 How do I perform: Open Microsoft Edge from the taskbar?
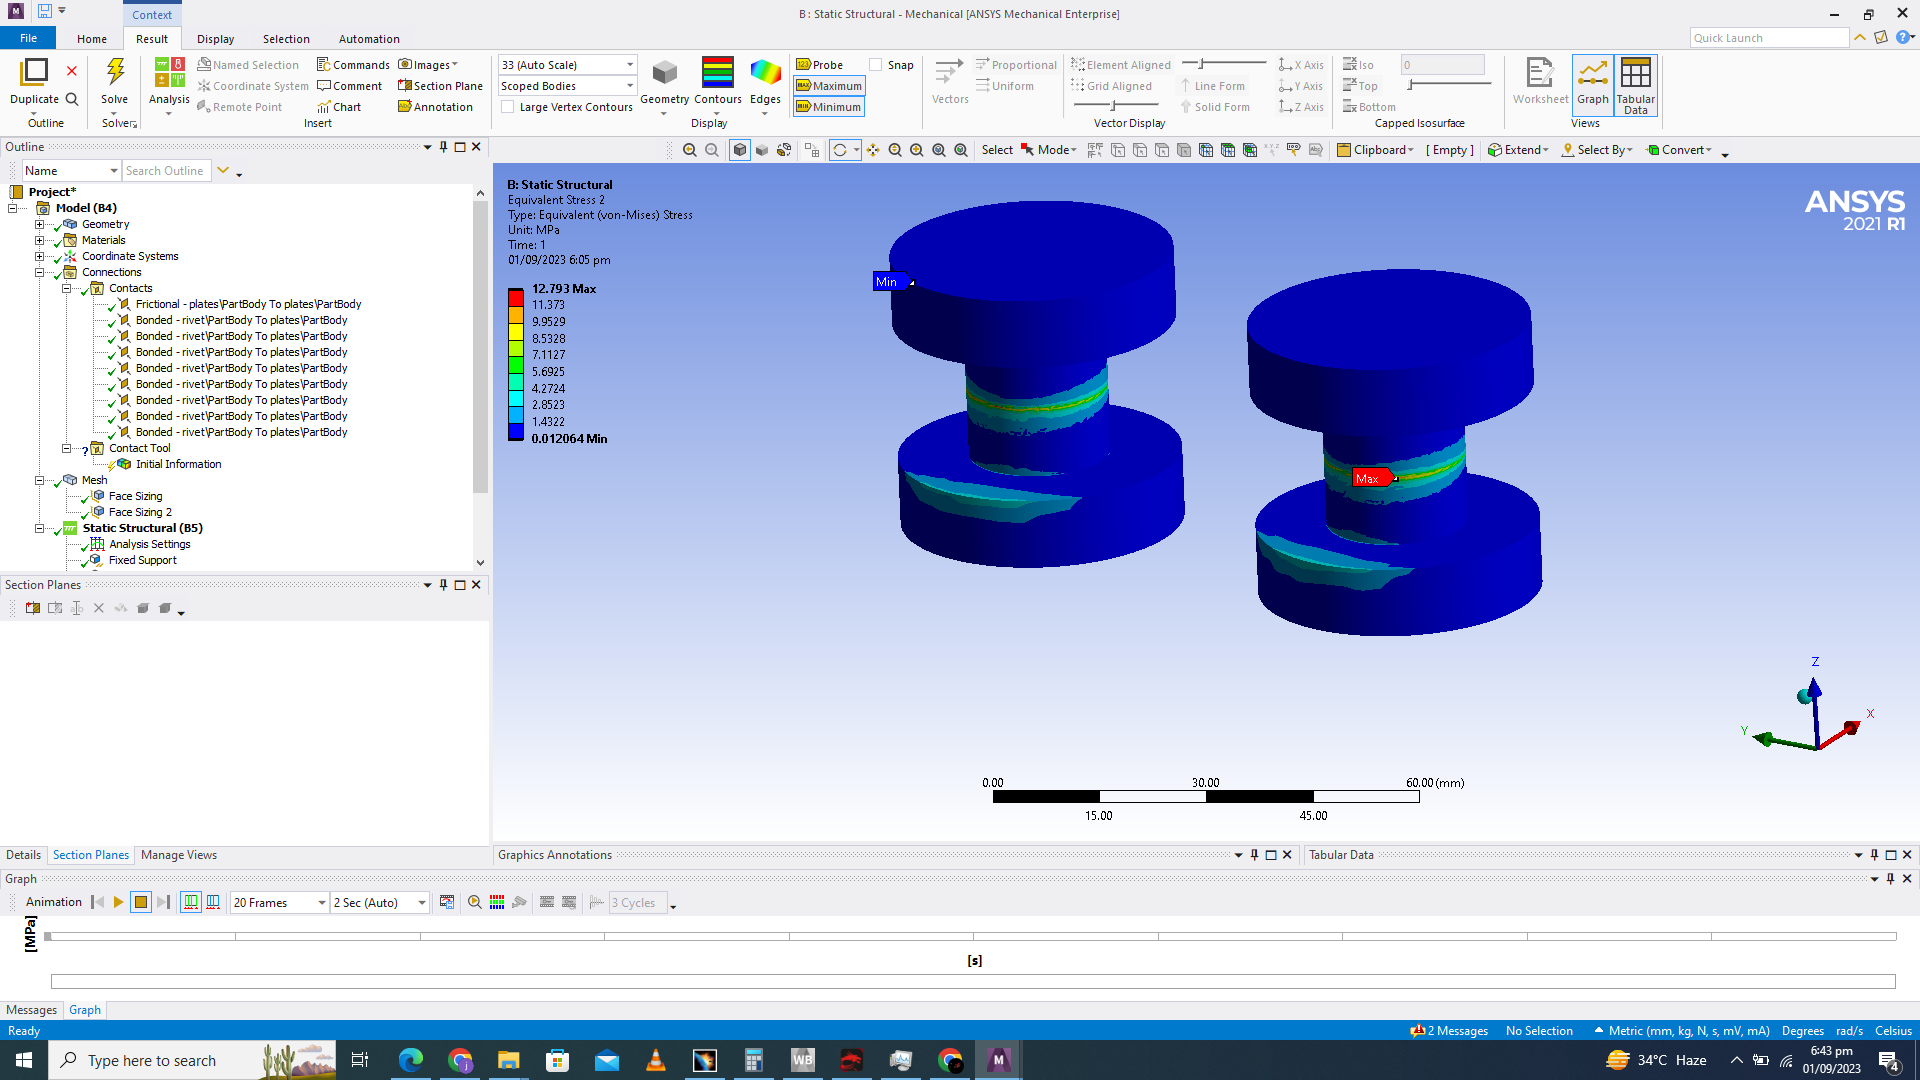pyautogui.click(x=411, y=1060)
